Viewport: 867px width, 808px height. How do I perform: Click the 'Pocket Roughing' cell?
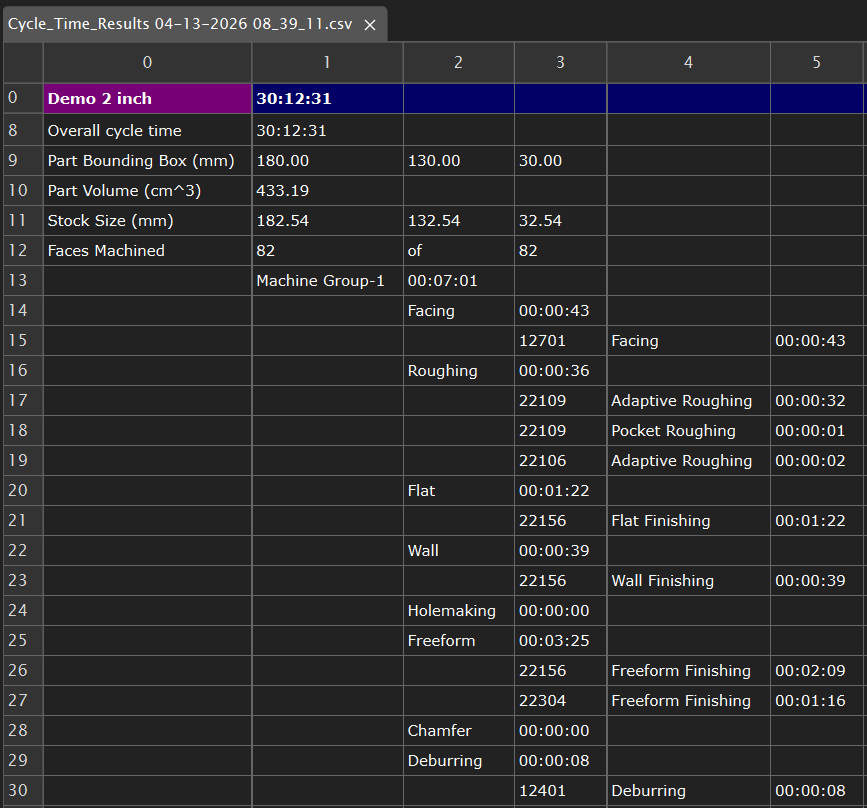[688, 430]
